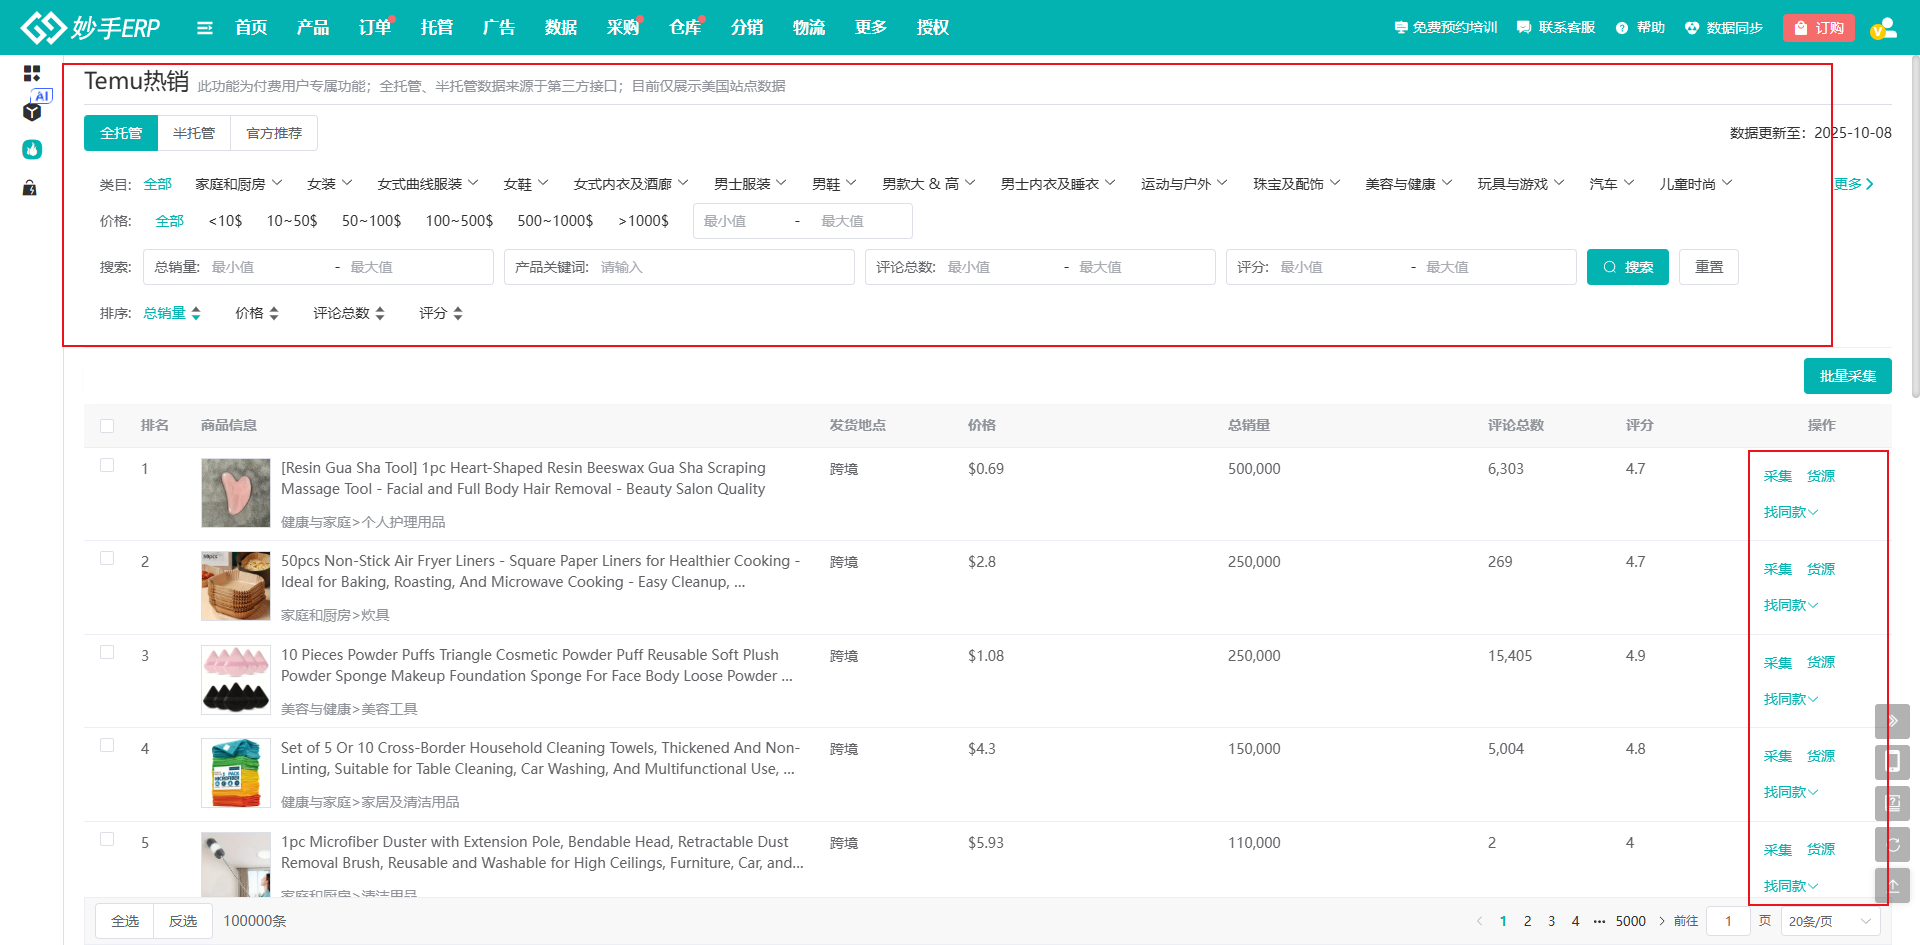
Task: Switch to the 半托管 tab
Action: click(x=194, y=133)
